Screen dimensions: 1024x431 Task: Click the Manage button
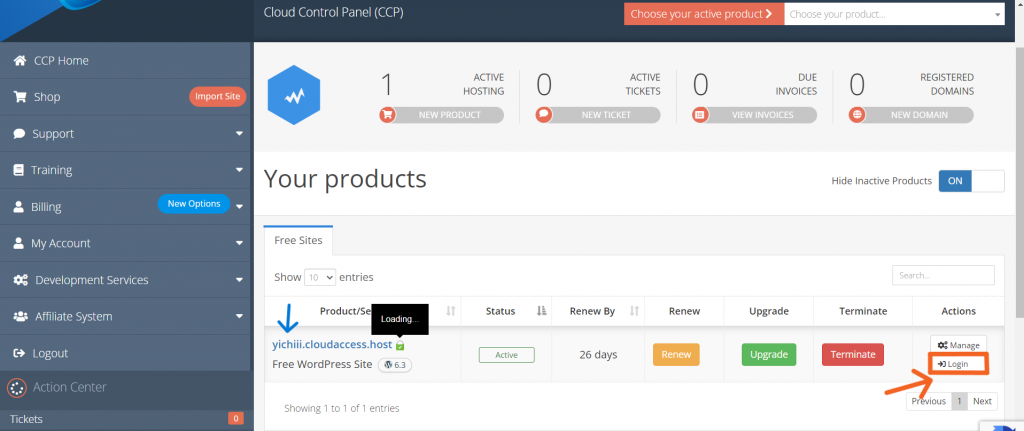pos(959,345)
